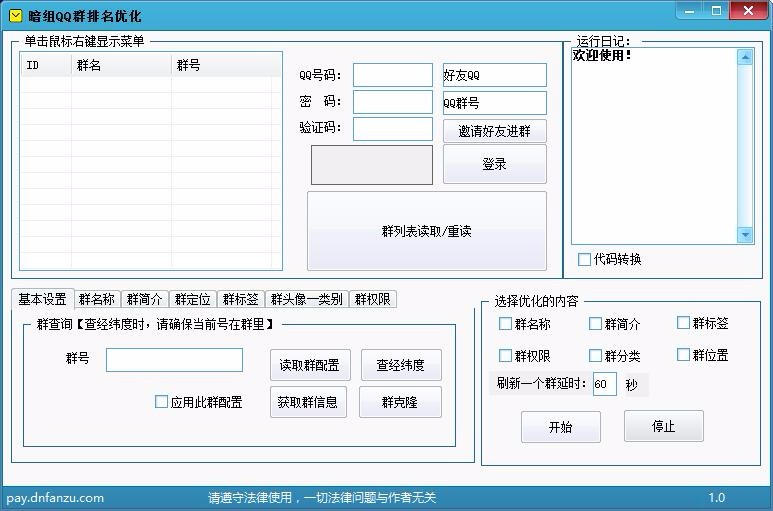Screen dimensions: 773x511
Task: Focus the QQ号码 input field
Action: 393,75
